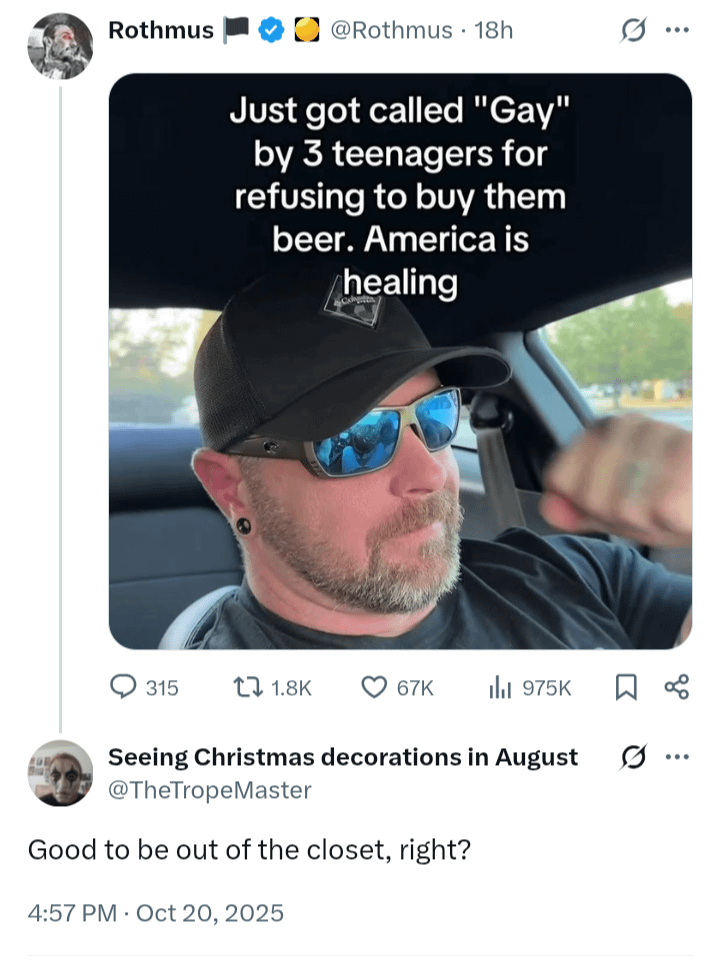Open more options on TheTropeMaster's reply

pos(677,757)
